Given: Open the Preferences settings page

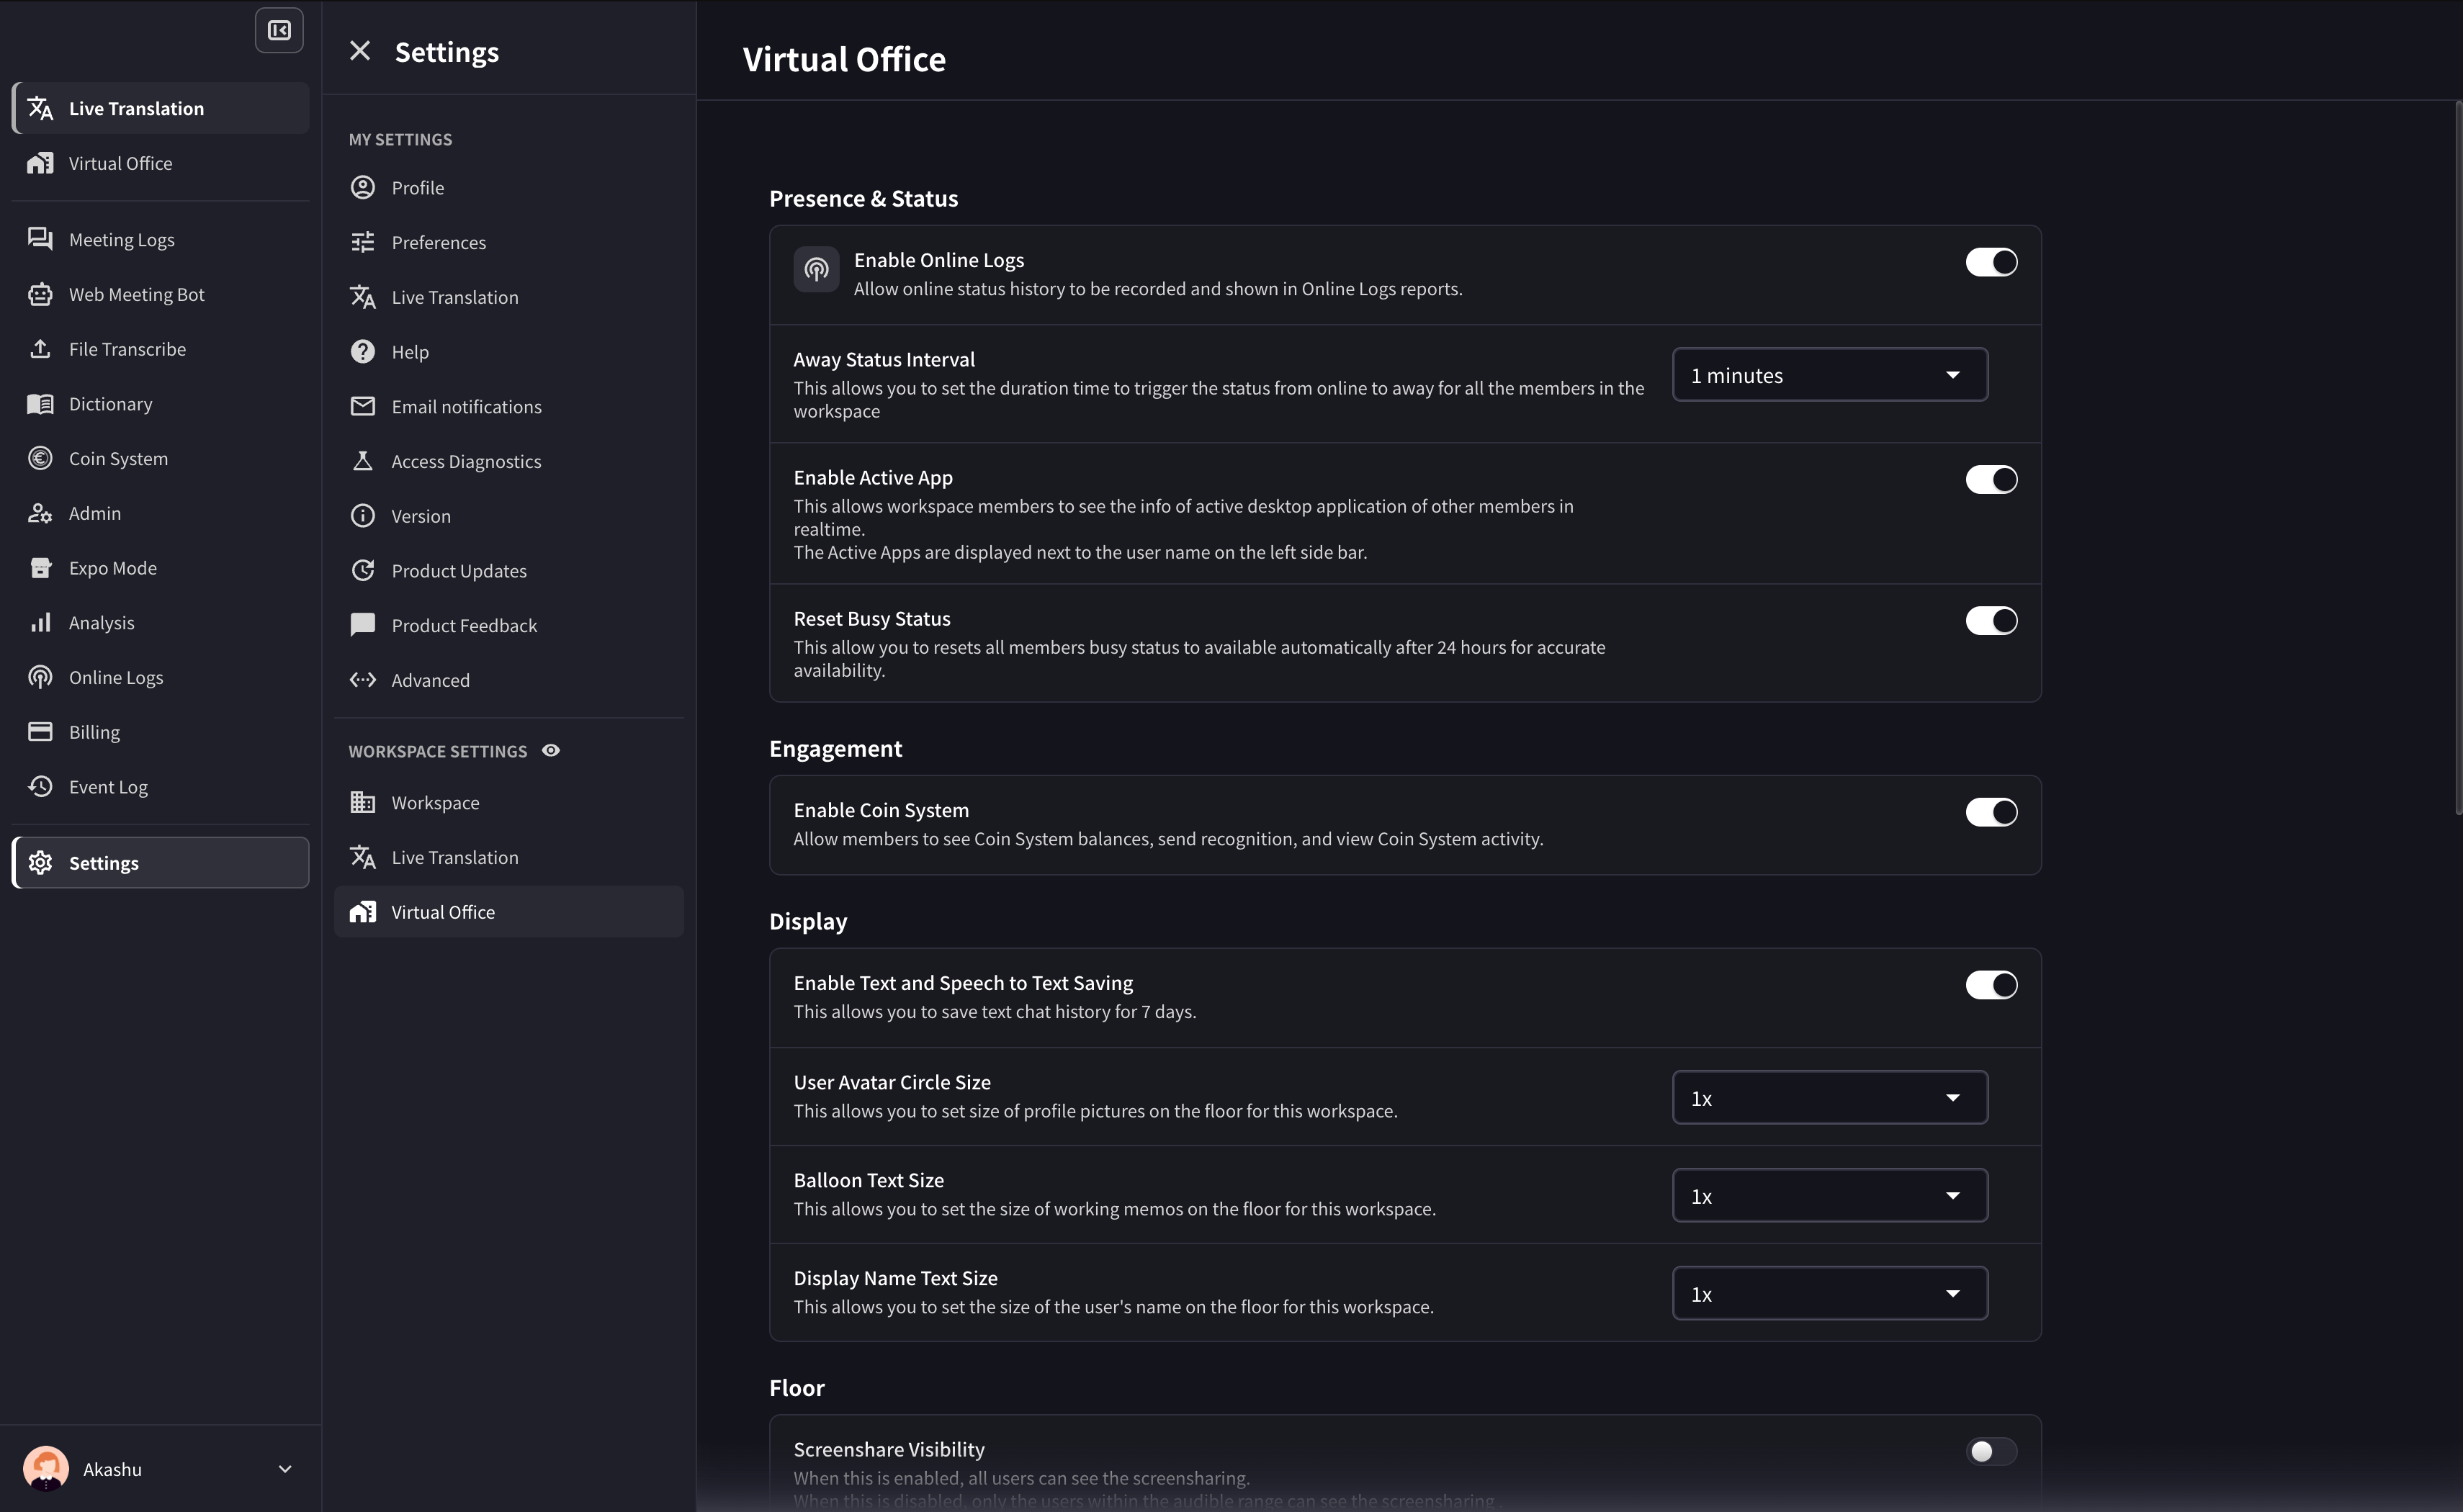Looking at the screenshot, I should (509, 242).
